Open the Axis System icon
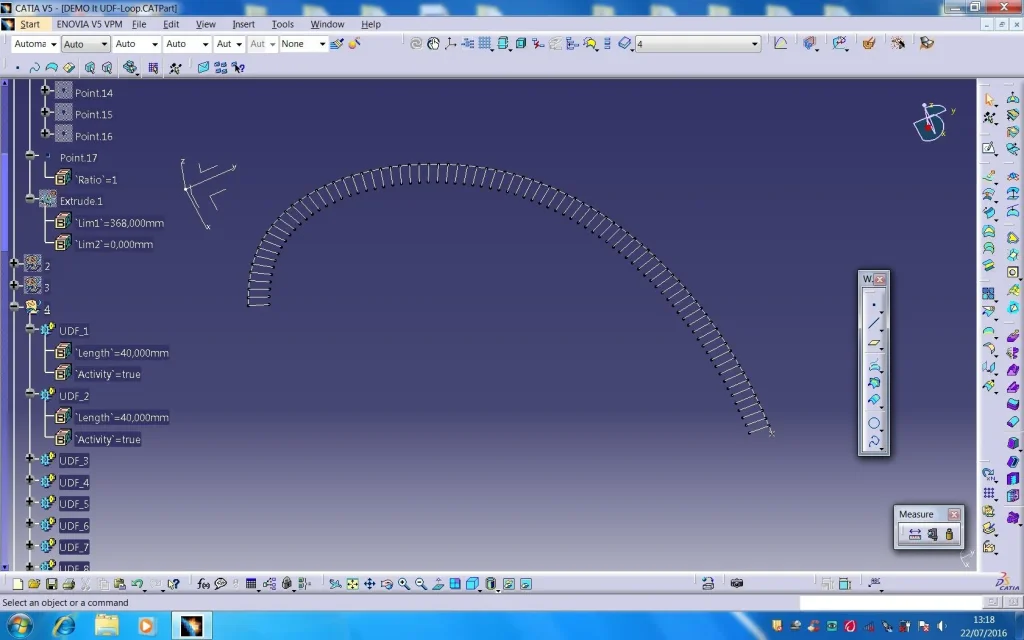 click(451, 44)
